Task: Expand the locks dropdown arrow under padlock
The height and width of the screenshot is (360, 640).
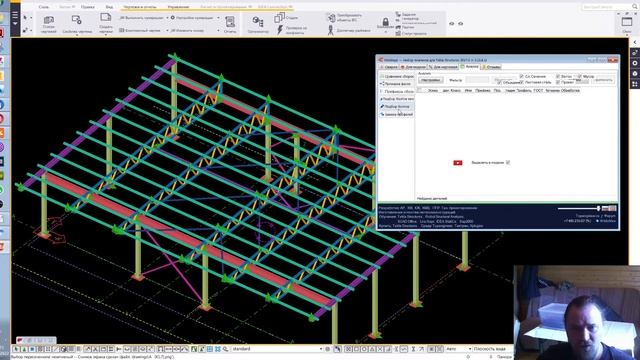Action: coord(385,32)
